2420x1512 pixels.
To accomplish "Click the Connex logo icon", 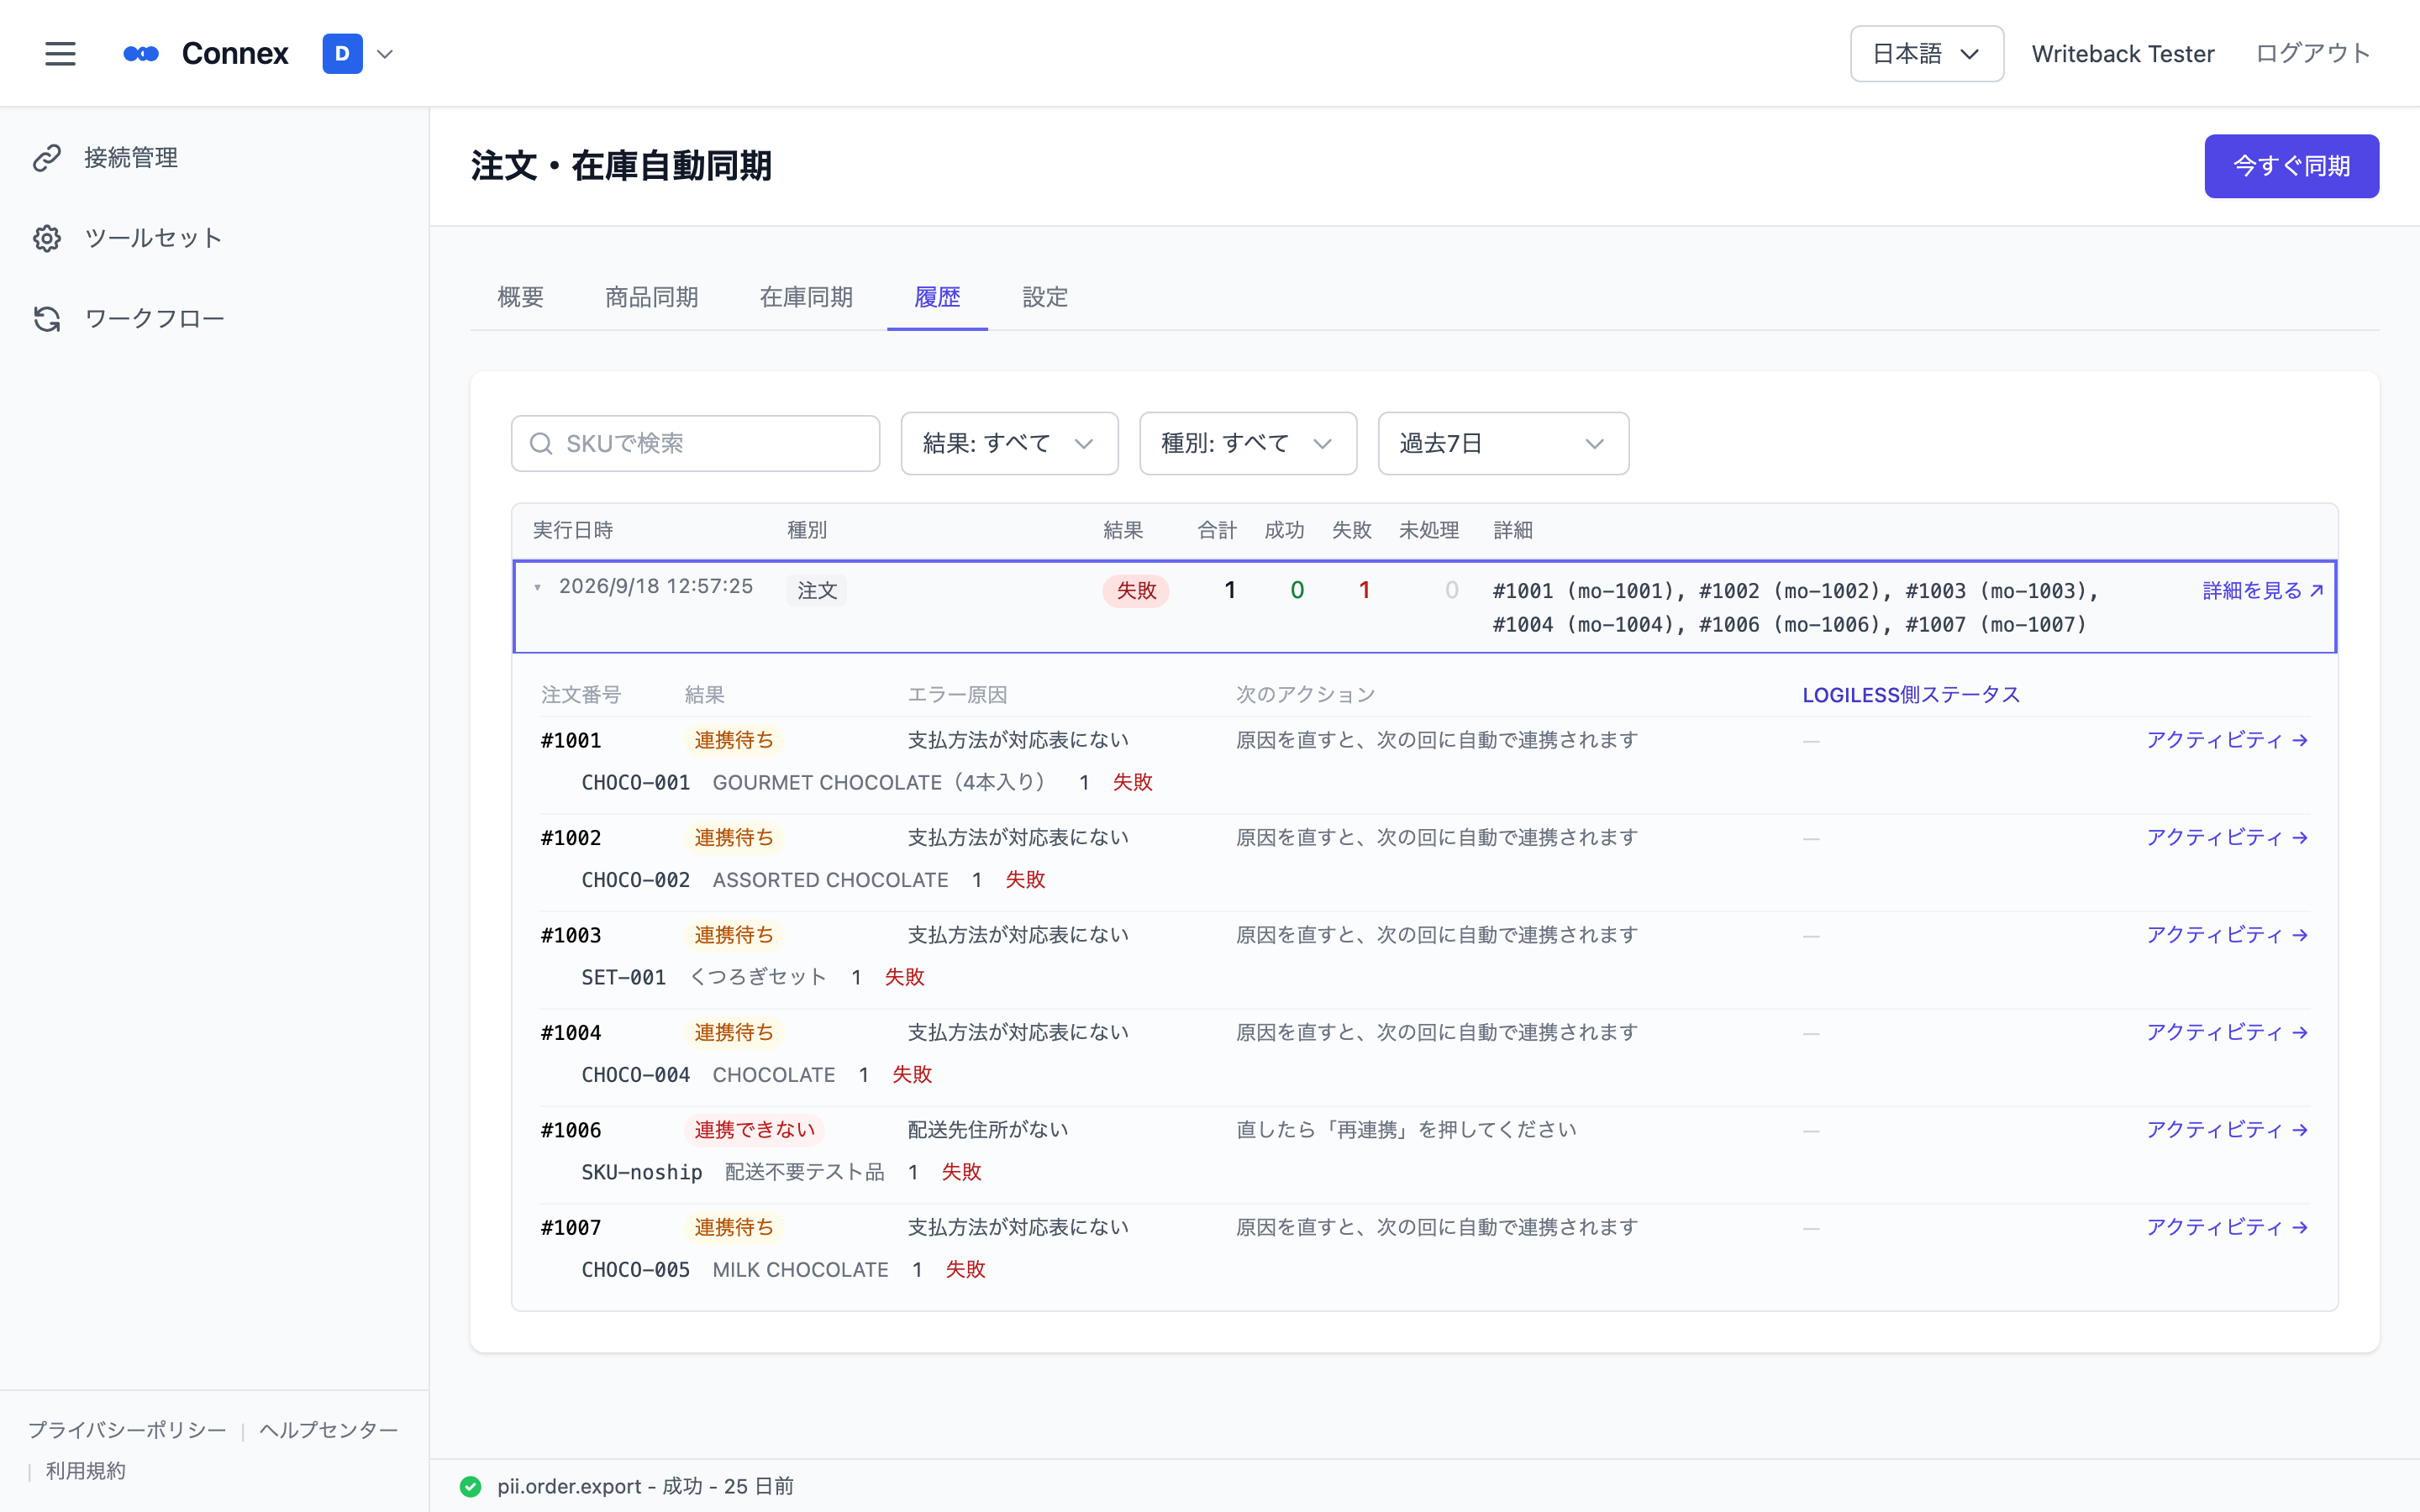I will coord(141,54).
